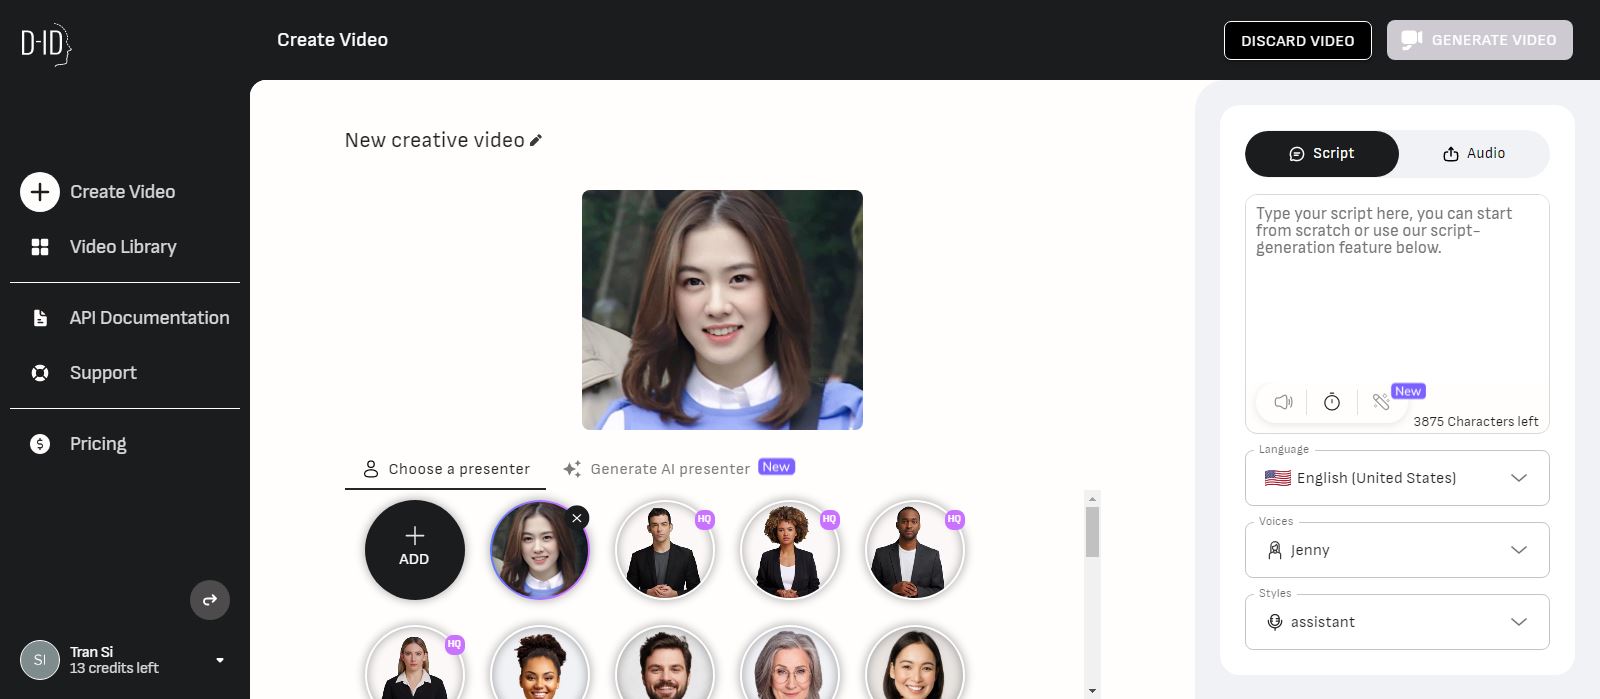
Task: Click the stopwatch pause icon in script box
Action: 1332,402
